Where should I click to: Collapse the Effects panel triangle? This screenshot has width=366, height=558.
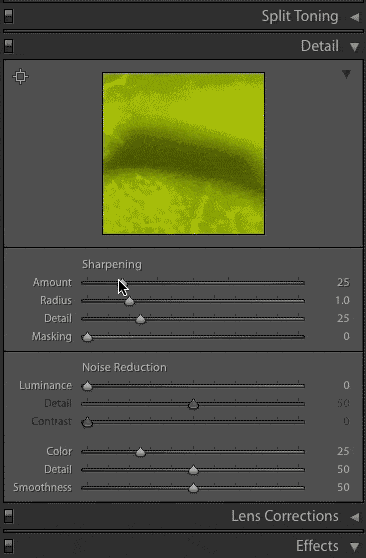point(355,547)
